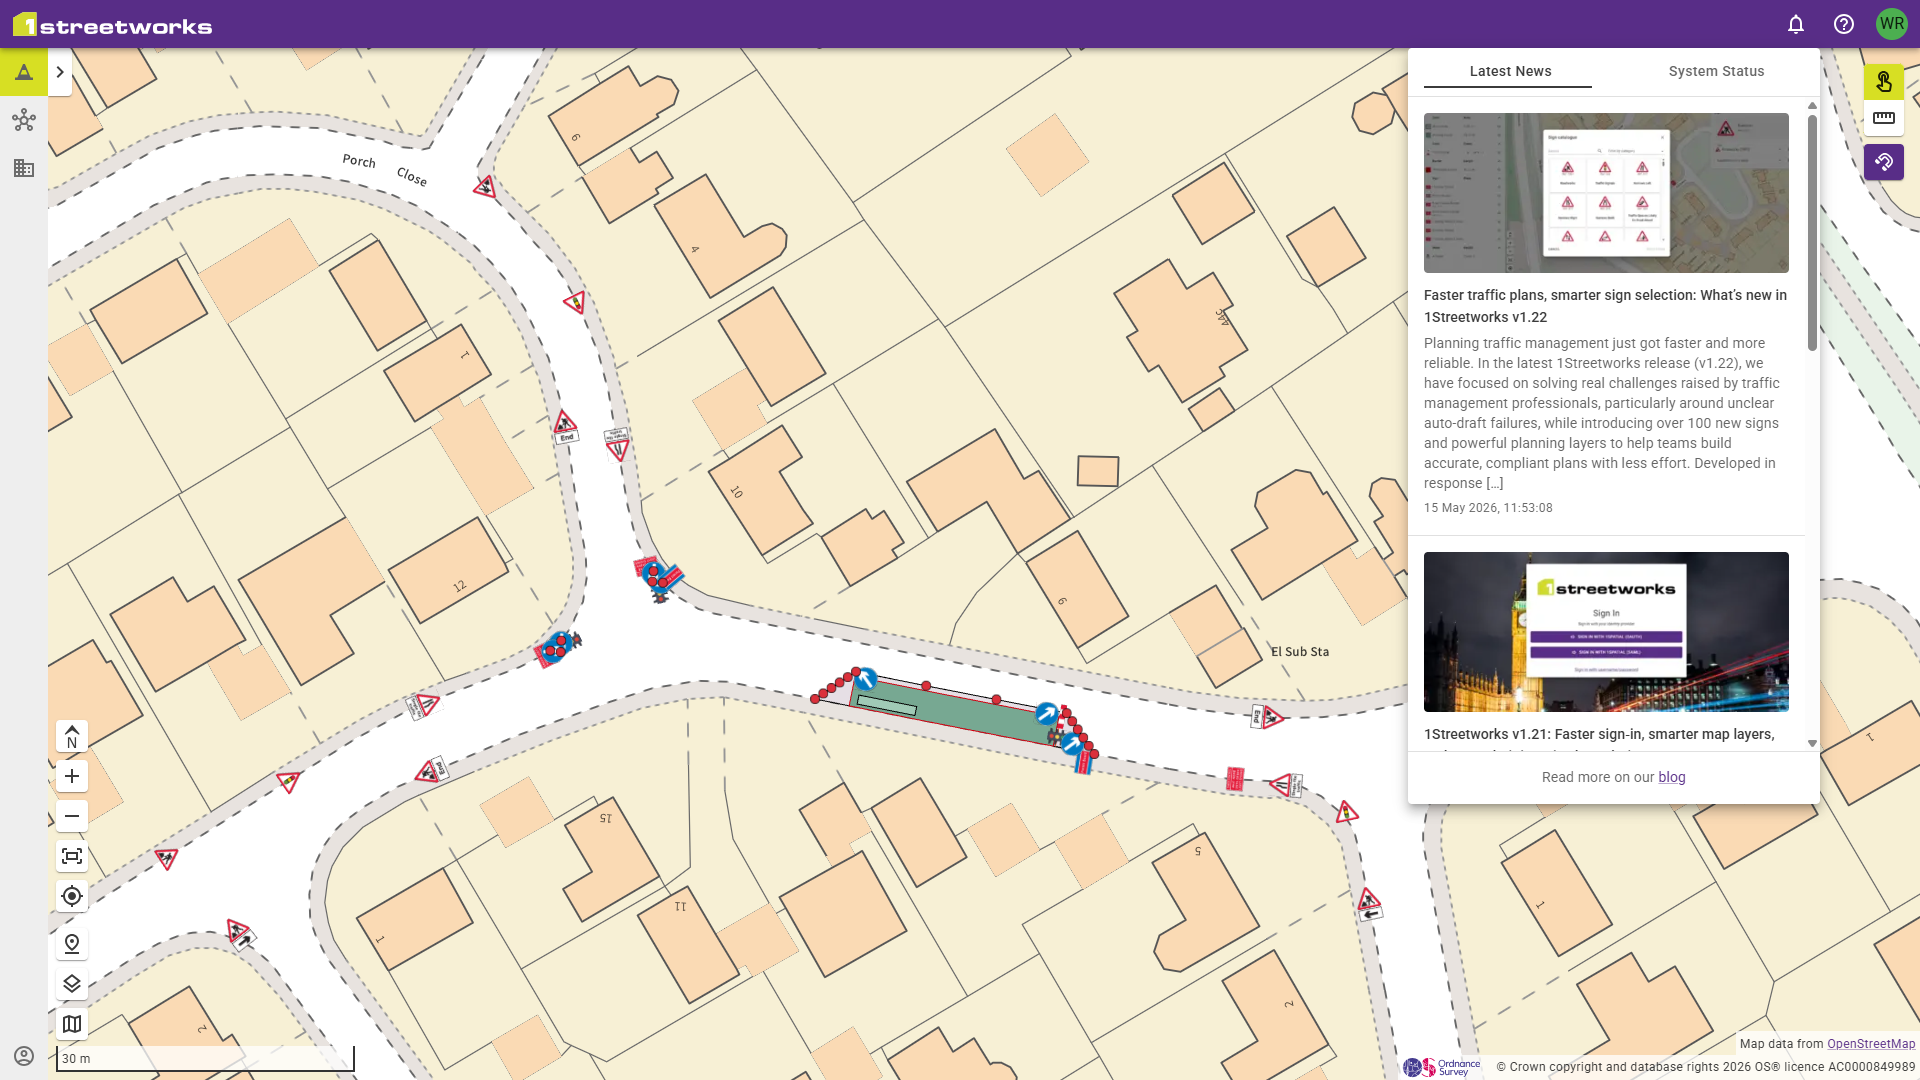Click the El Sub Sta map label

(x=1300, y=652)
